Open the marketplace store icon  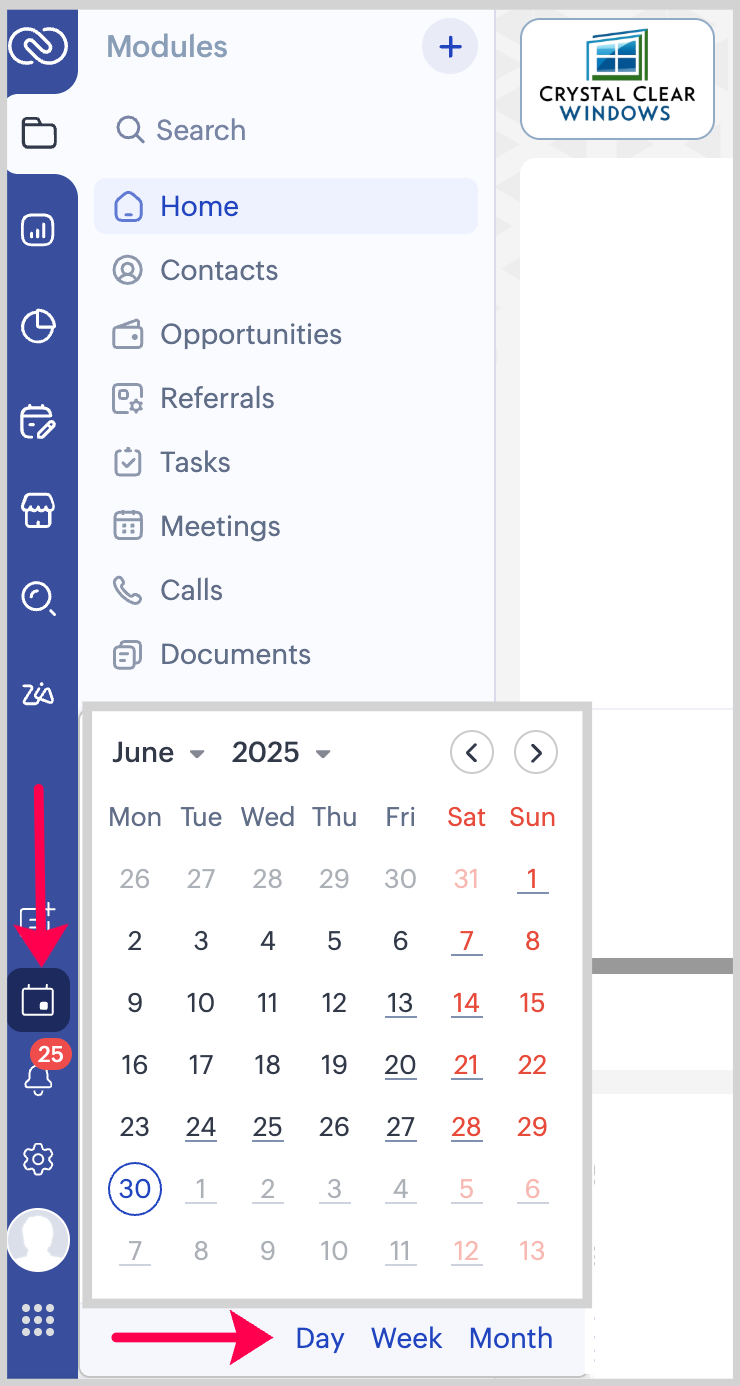click(38, 510)
